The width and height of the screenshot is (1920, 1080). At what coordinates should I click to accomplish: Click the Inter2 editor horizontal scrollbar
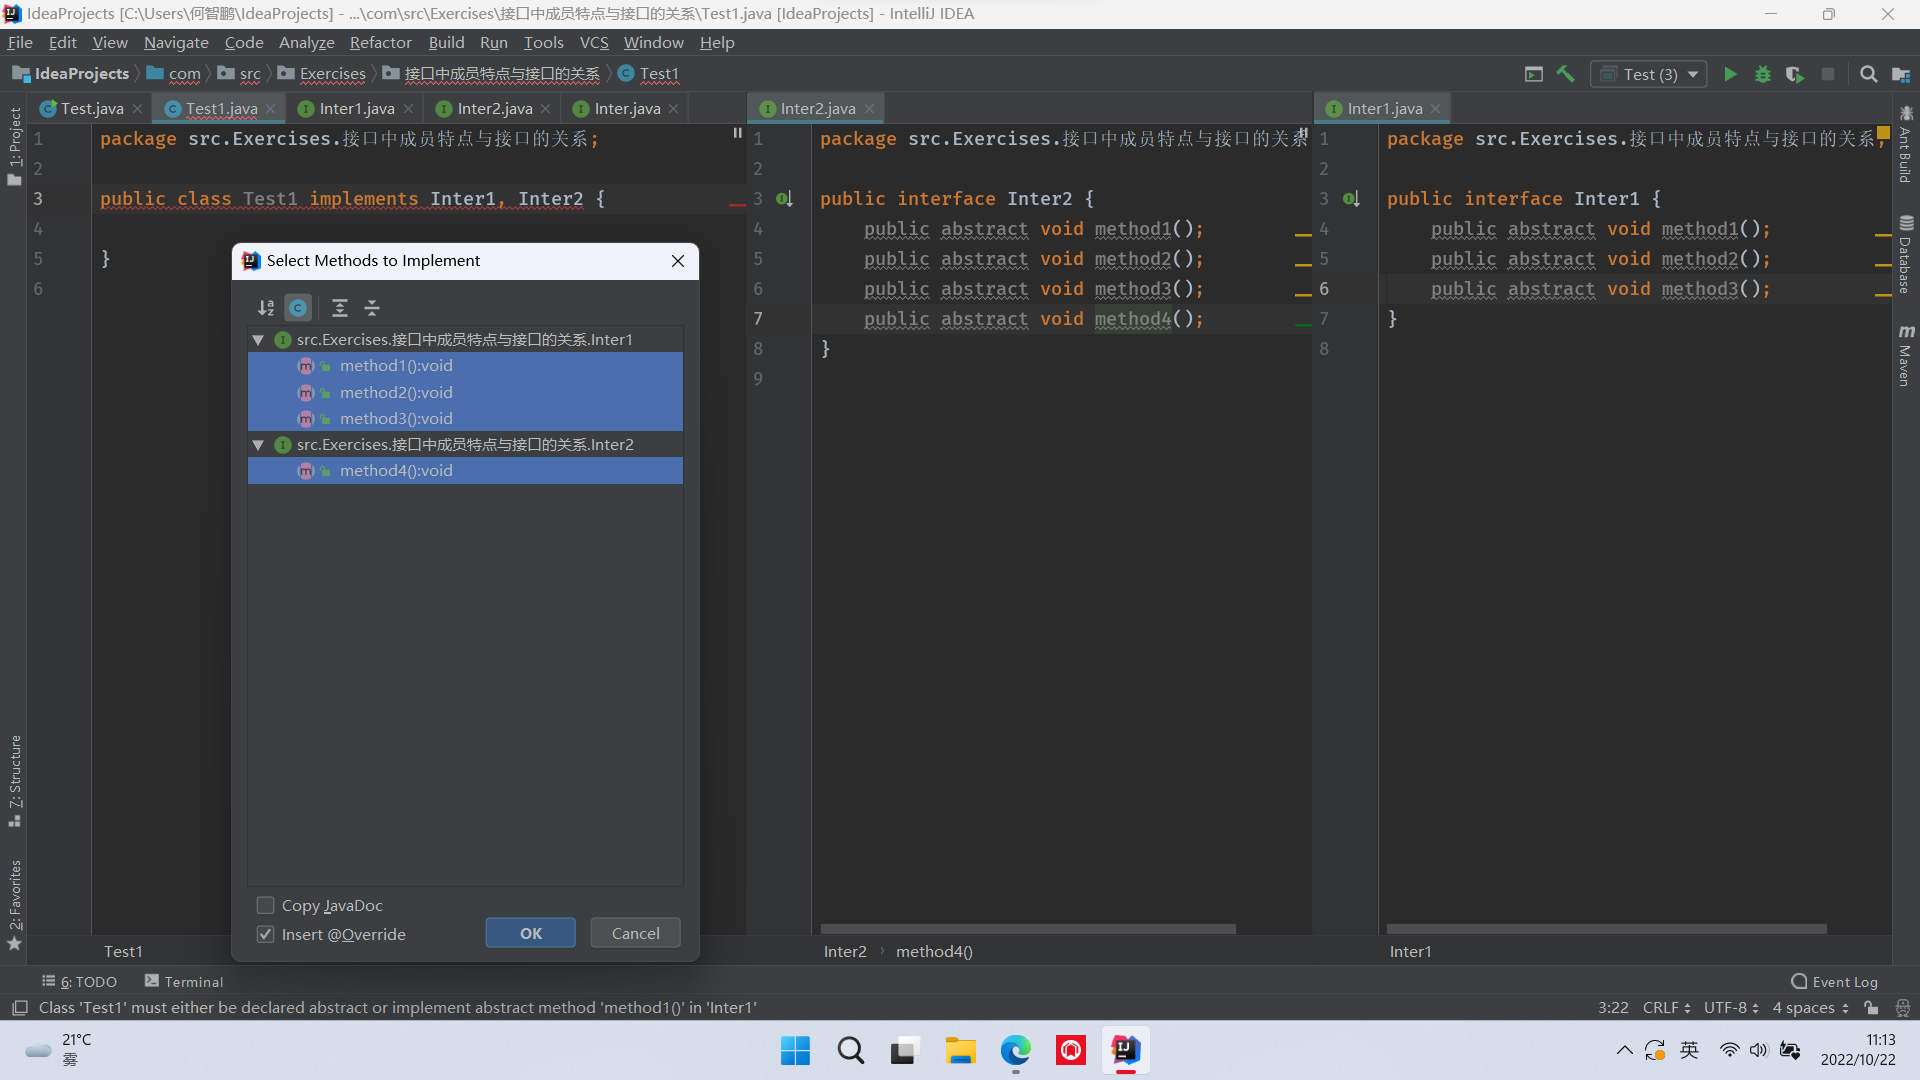(x=1028, y=929)
